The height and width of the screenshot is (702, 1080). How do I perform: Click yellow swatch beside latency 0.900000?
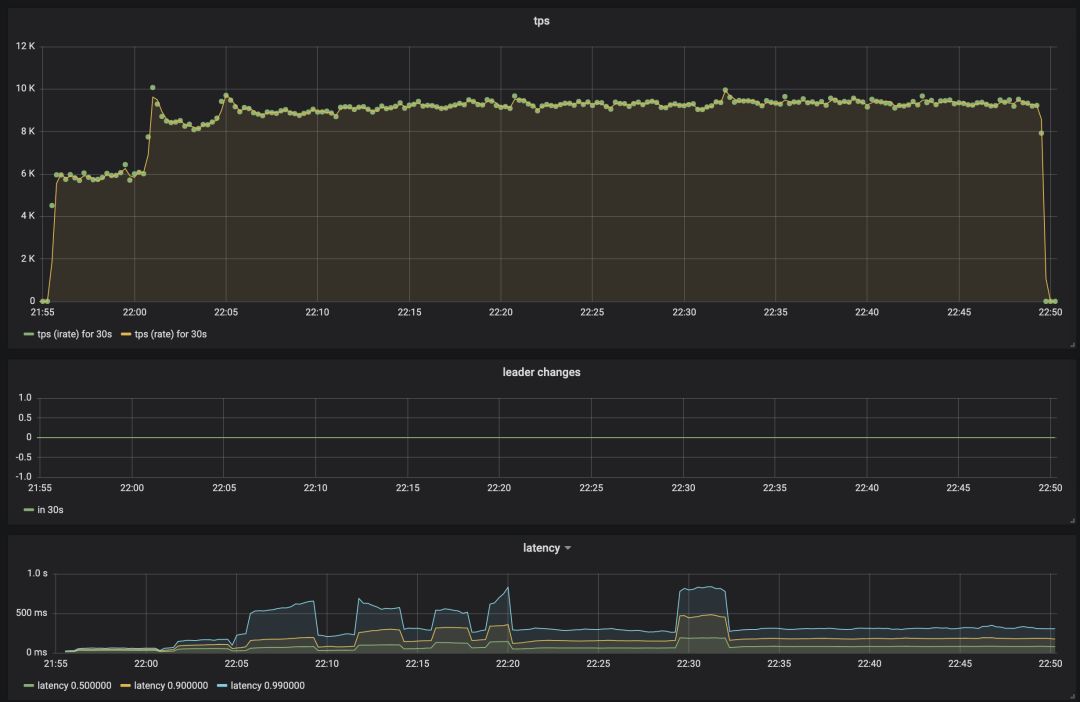pos(126,686)
